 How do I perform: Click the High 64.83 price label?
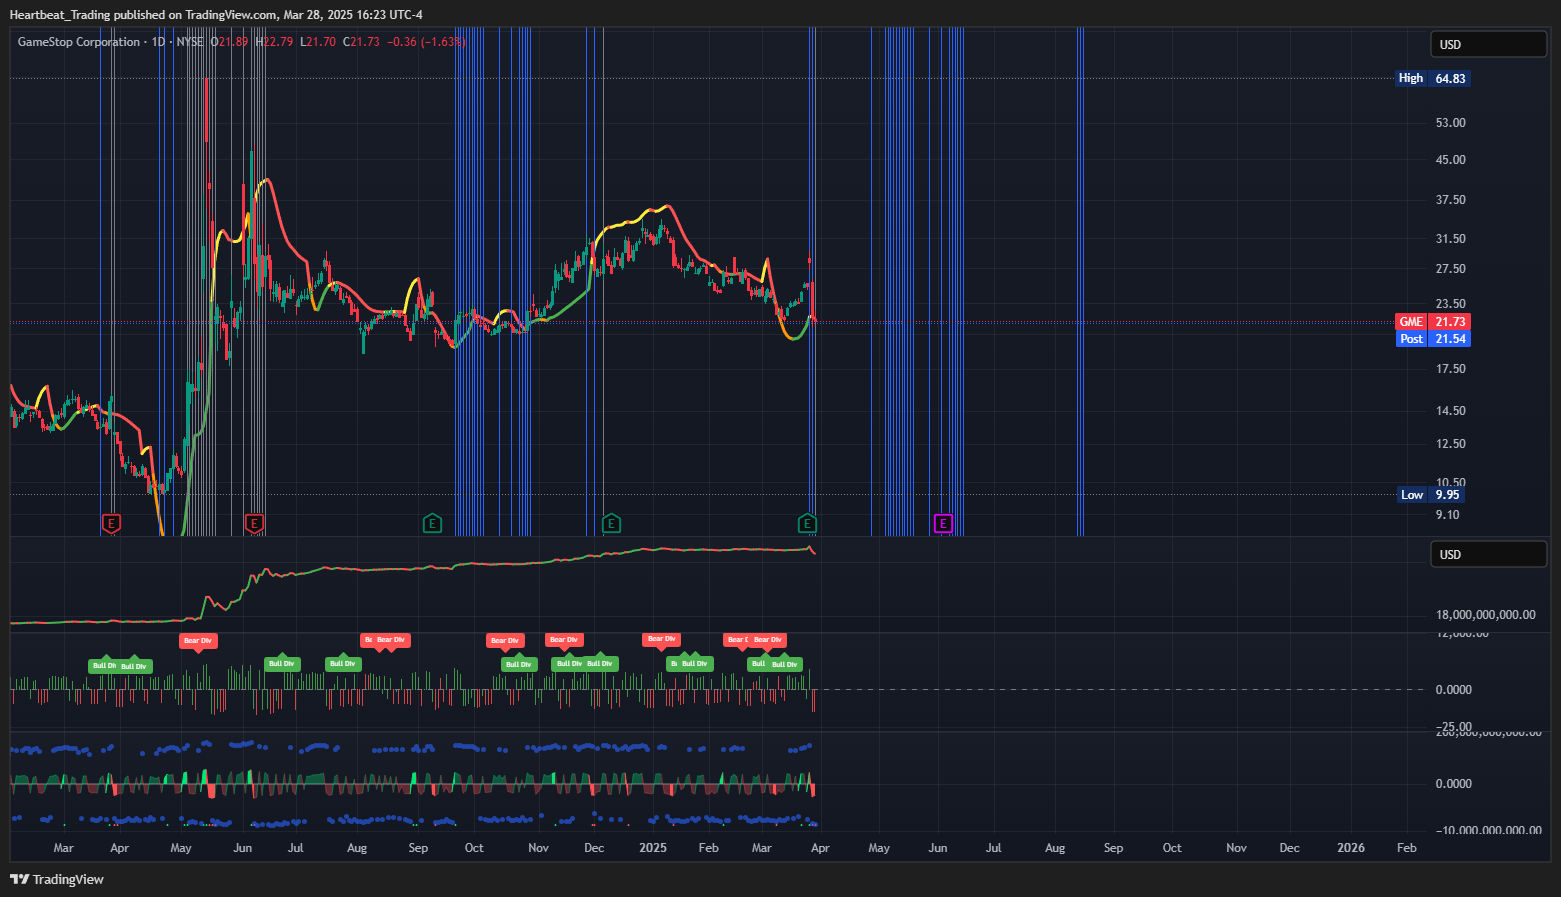tap(1433, 78)
